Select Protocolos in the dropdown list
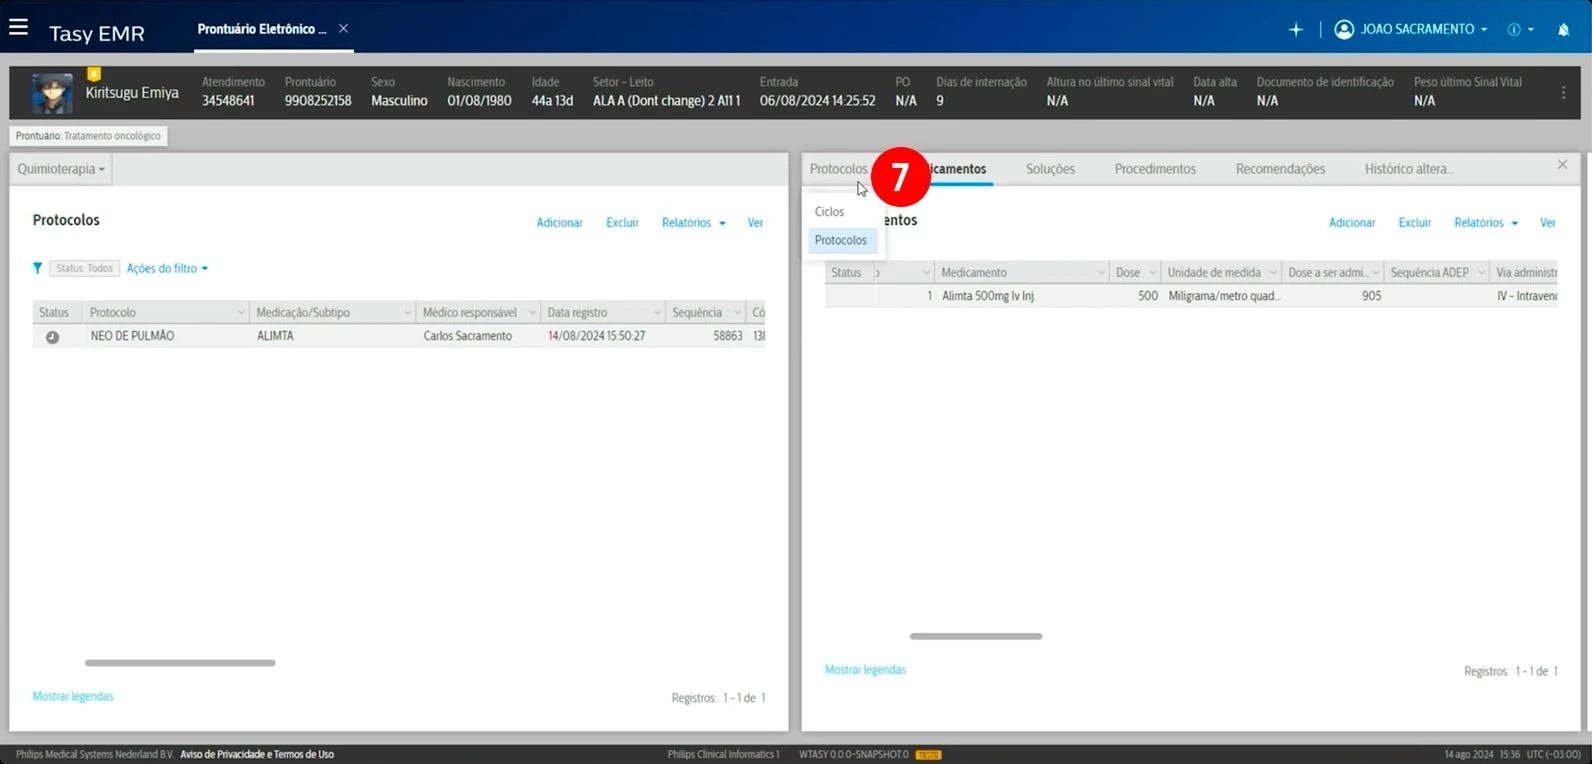Viewport: 1592px width, 764px height. point(841,241)
